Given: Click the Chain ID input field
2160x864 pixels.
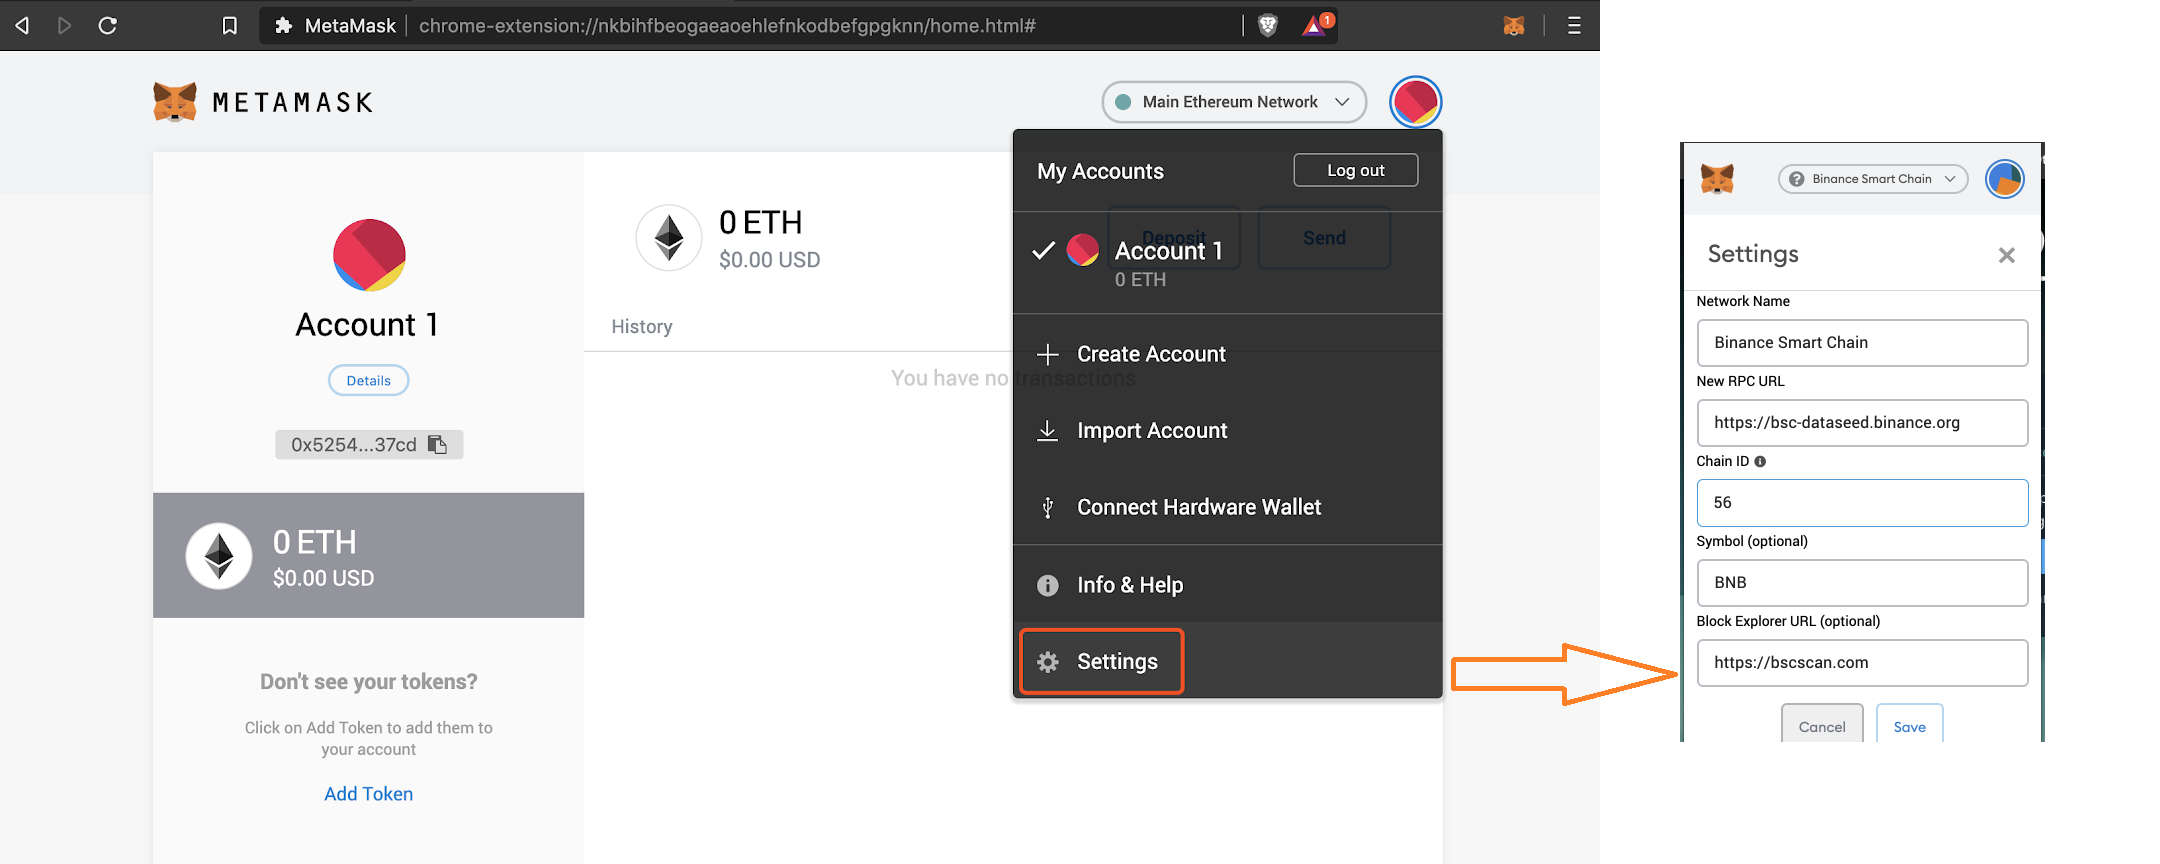Looking at the screenshot, I should point(1862,503).
